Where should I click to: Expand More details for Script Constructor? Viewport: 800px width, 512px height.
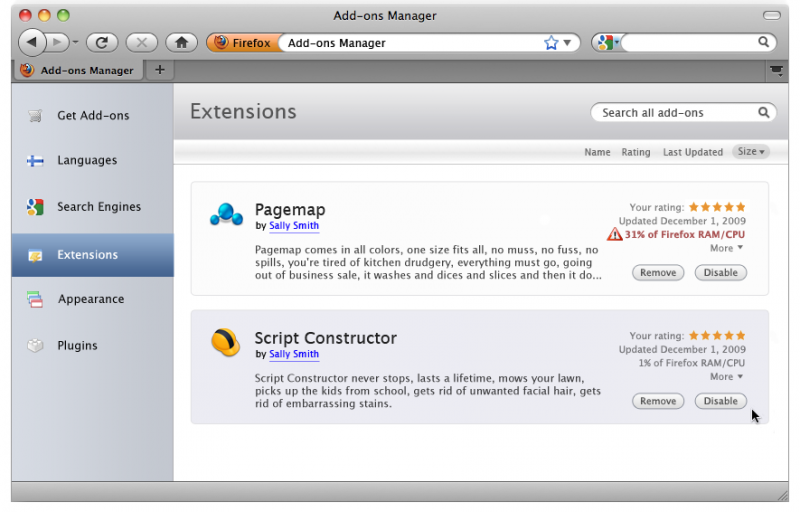click(726, 377)
